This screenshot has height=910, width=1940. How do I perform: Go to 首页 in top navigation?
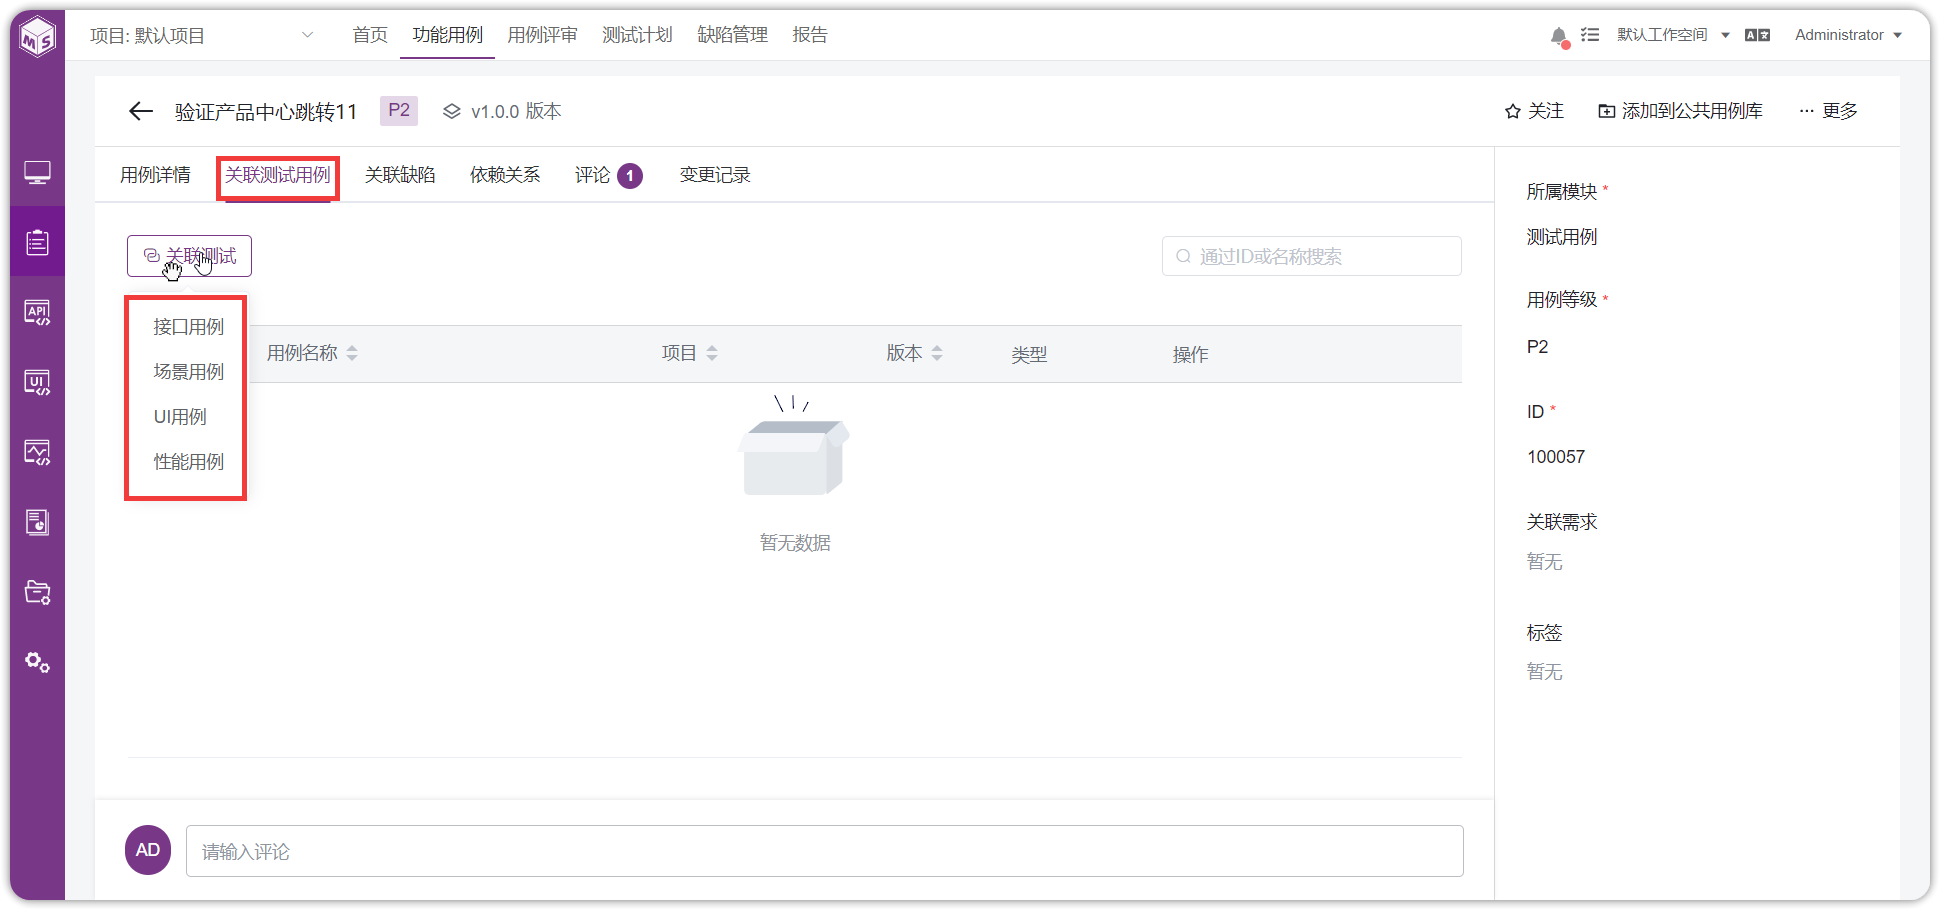coord(370,35)
